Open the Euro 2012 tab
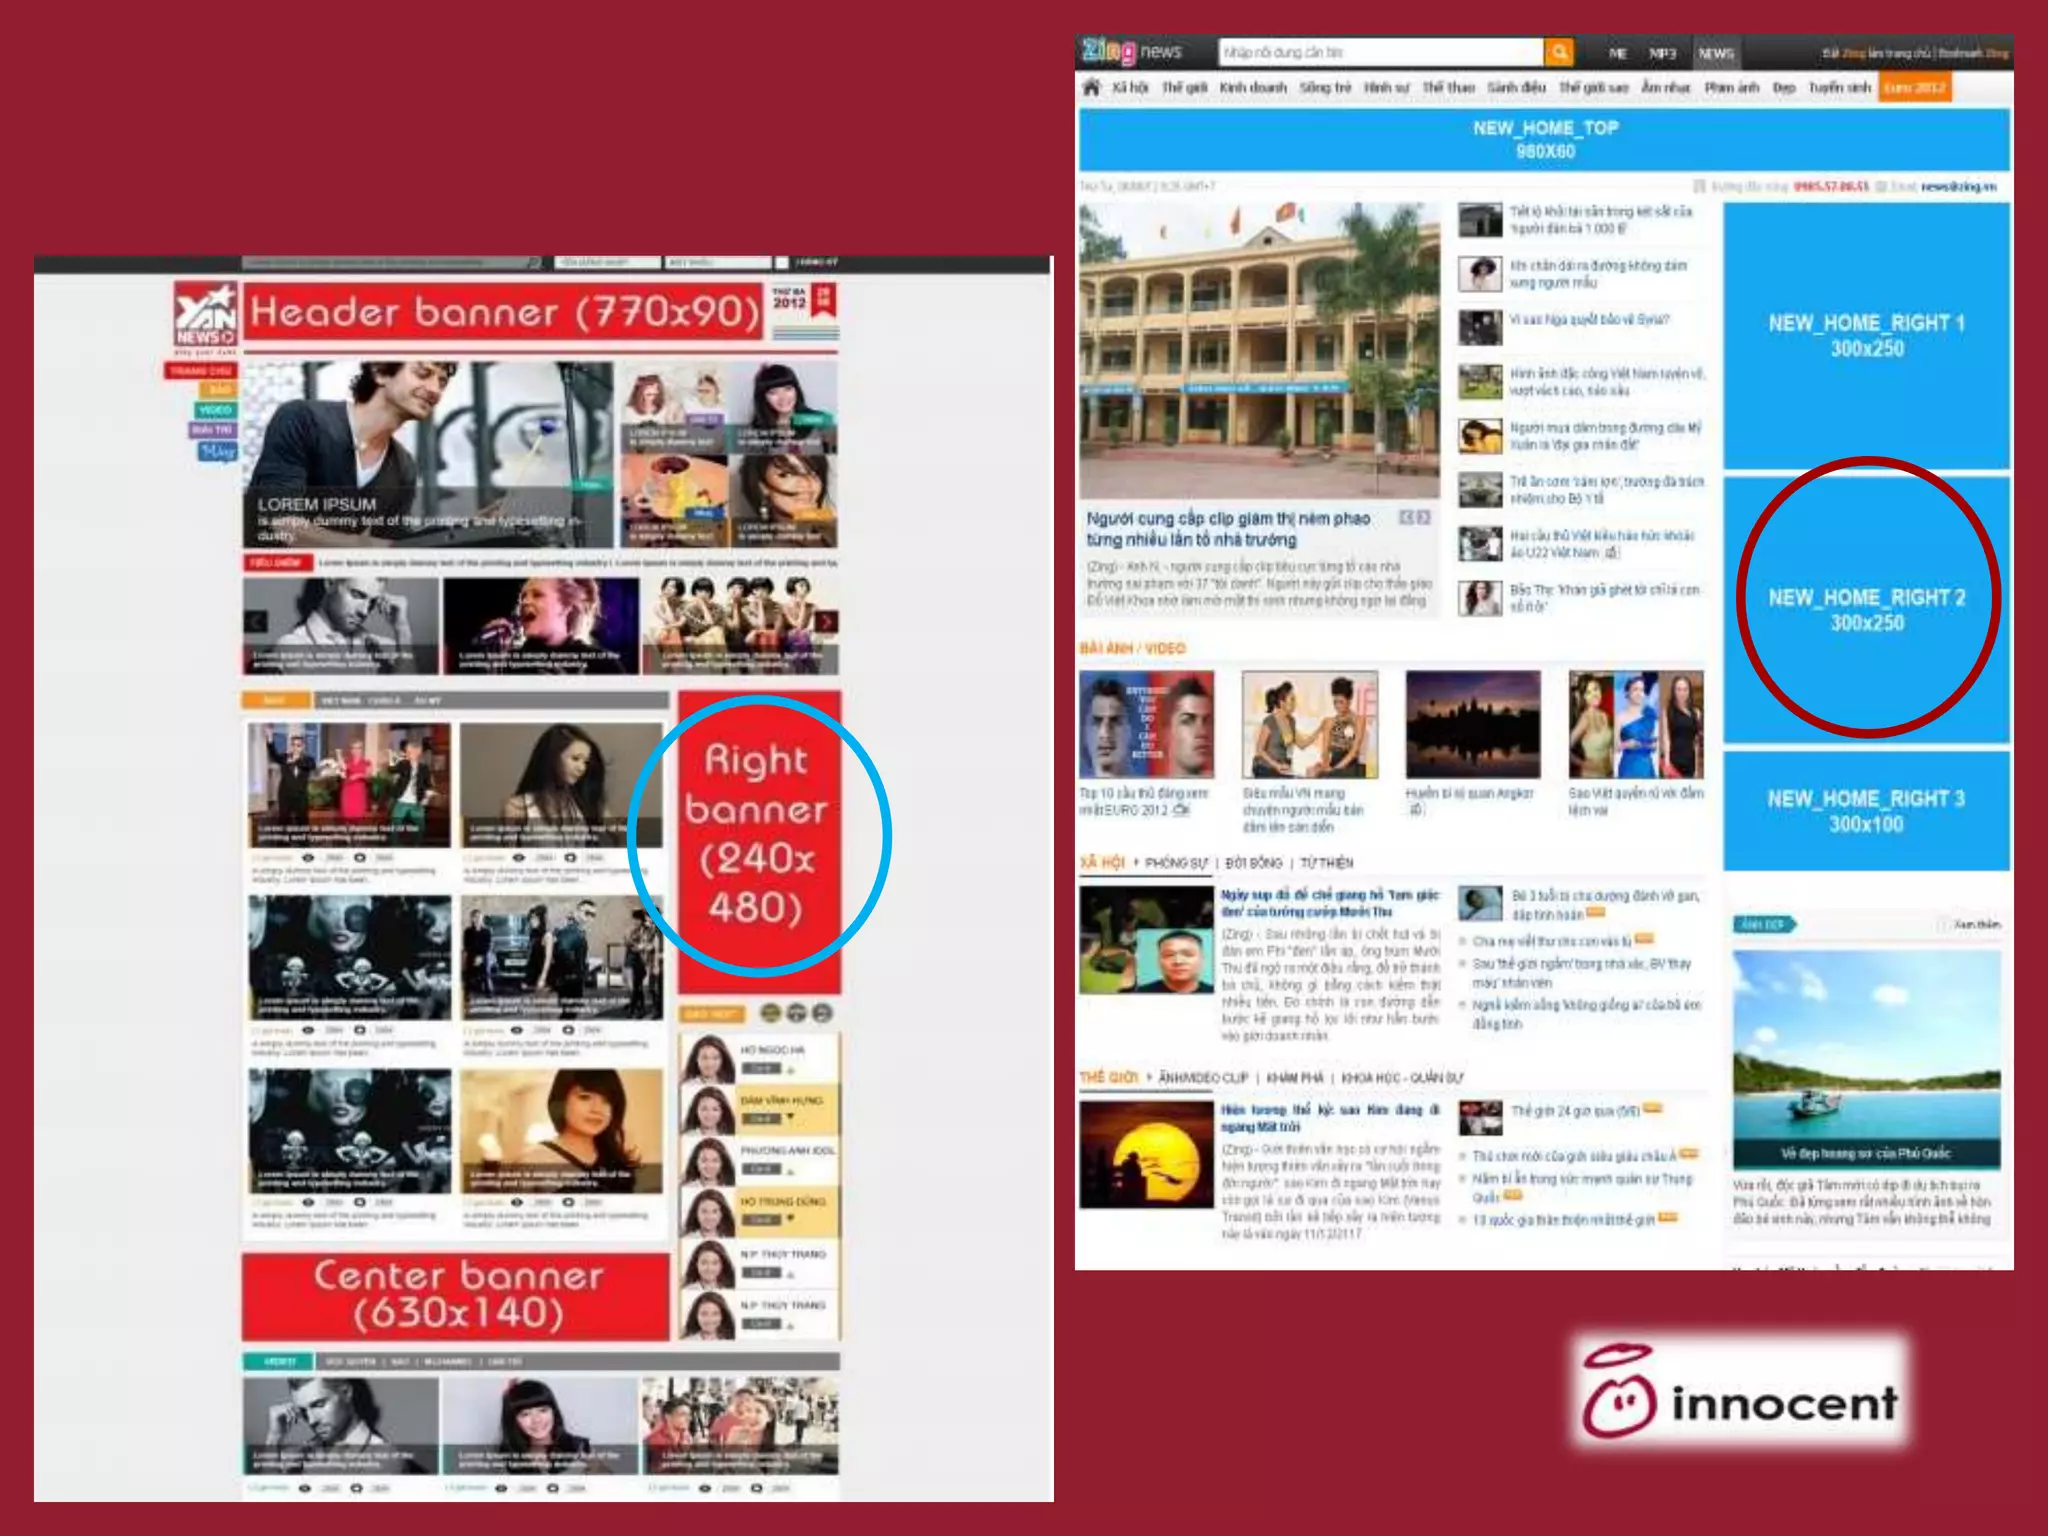Viewport: 2048px width, 1536px height. coord(1914,88)
